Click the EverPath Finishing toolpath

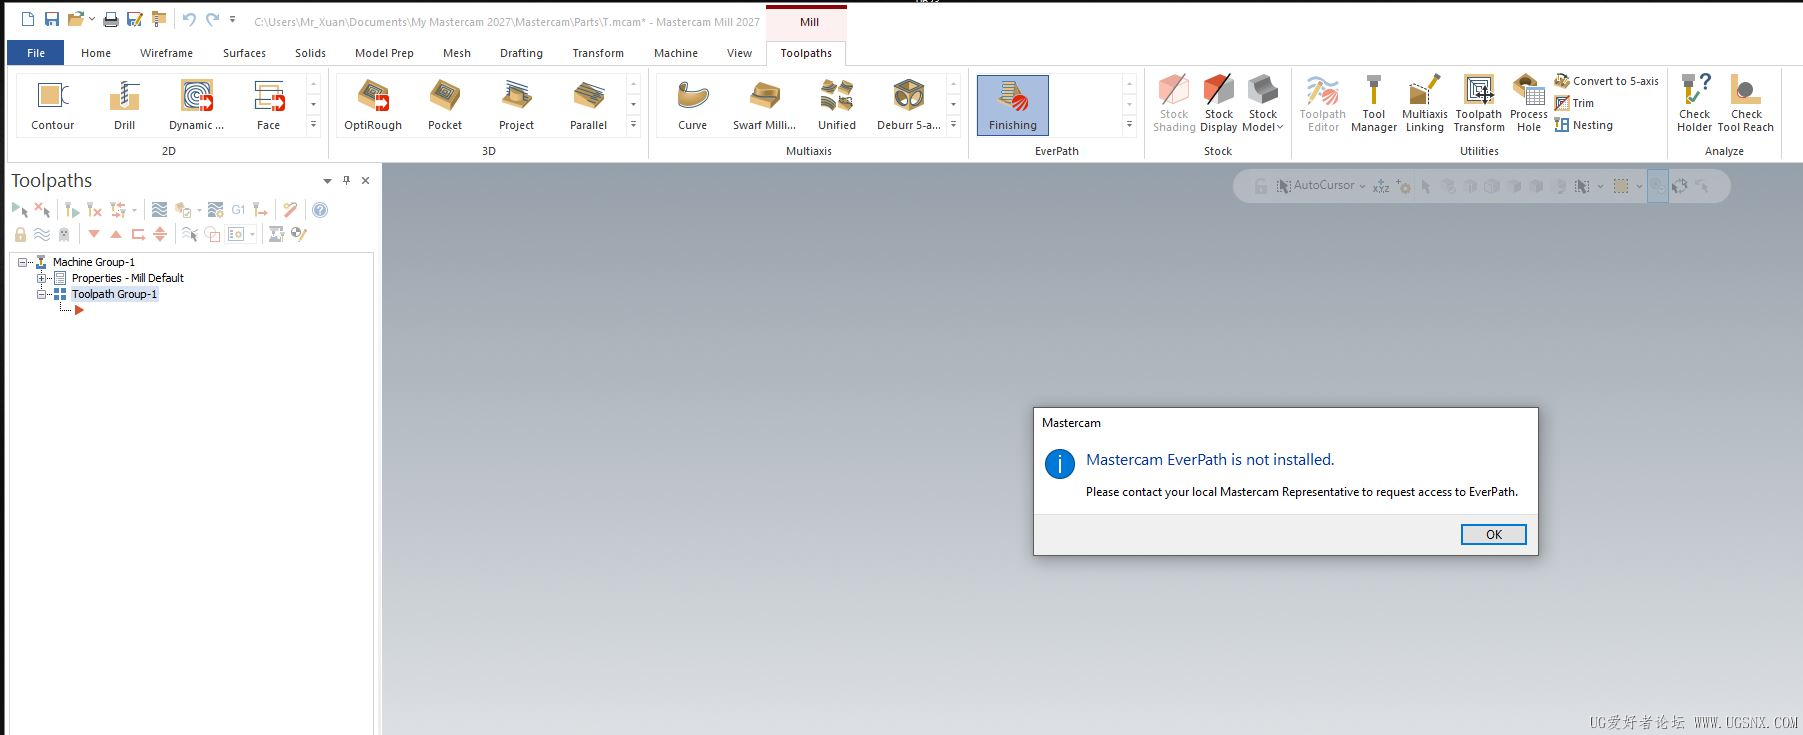click(1012, 105)
